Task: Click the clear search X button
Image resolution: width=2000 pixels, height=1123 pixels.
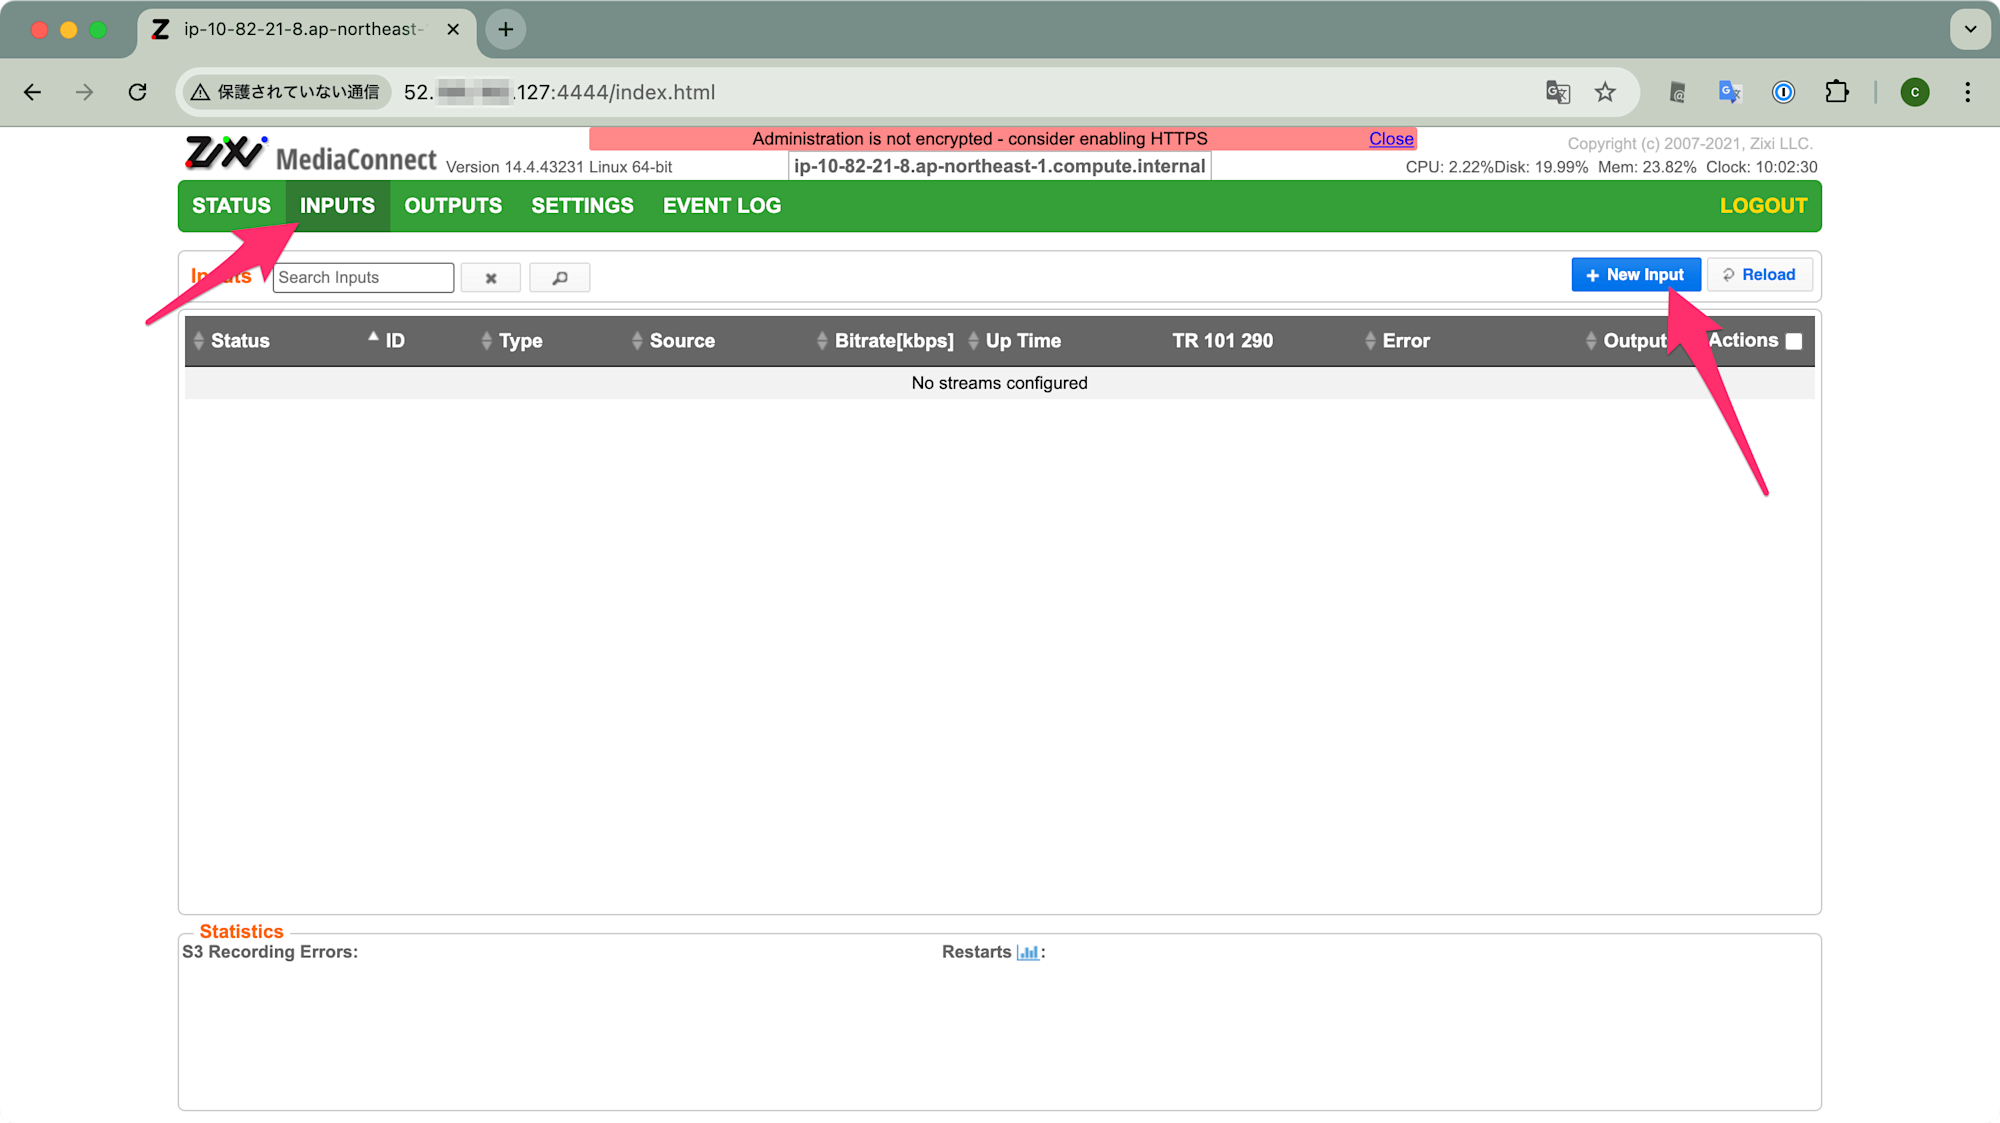Action: pos(490,278)
